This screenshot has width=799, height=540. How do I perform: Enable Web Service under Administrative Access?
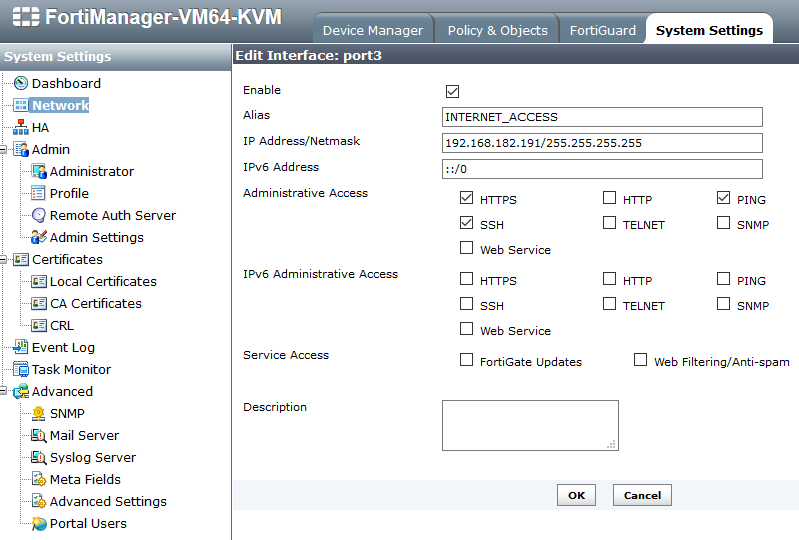pyautogui.click(x=466, y=248)
